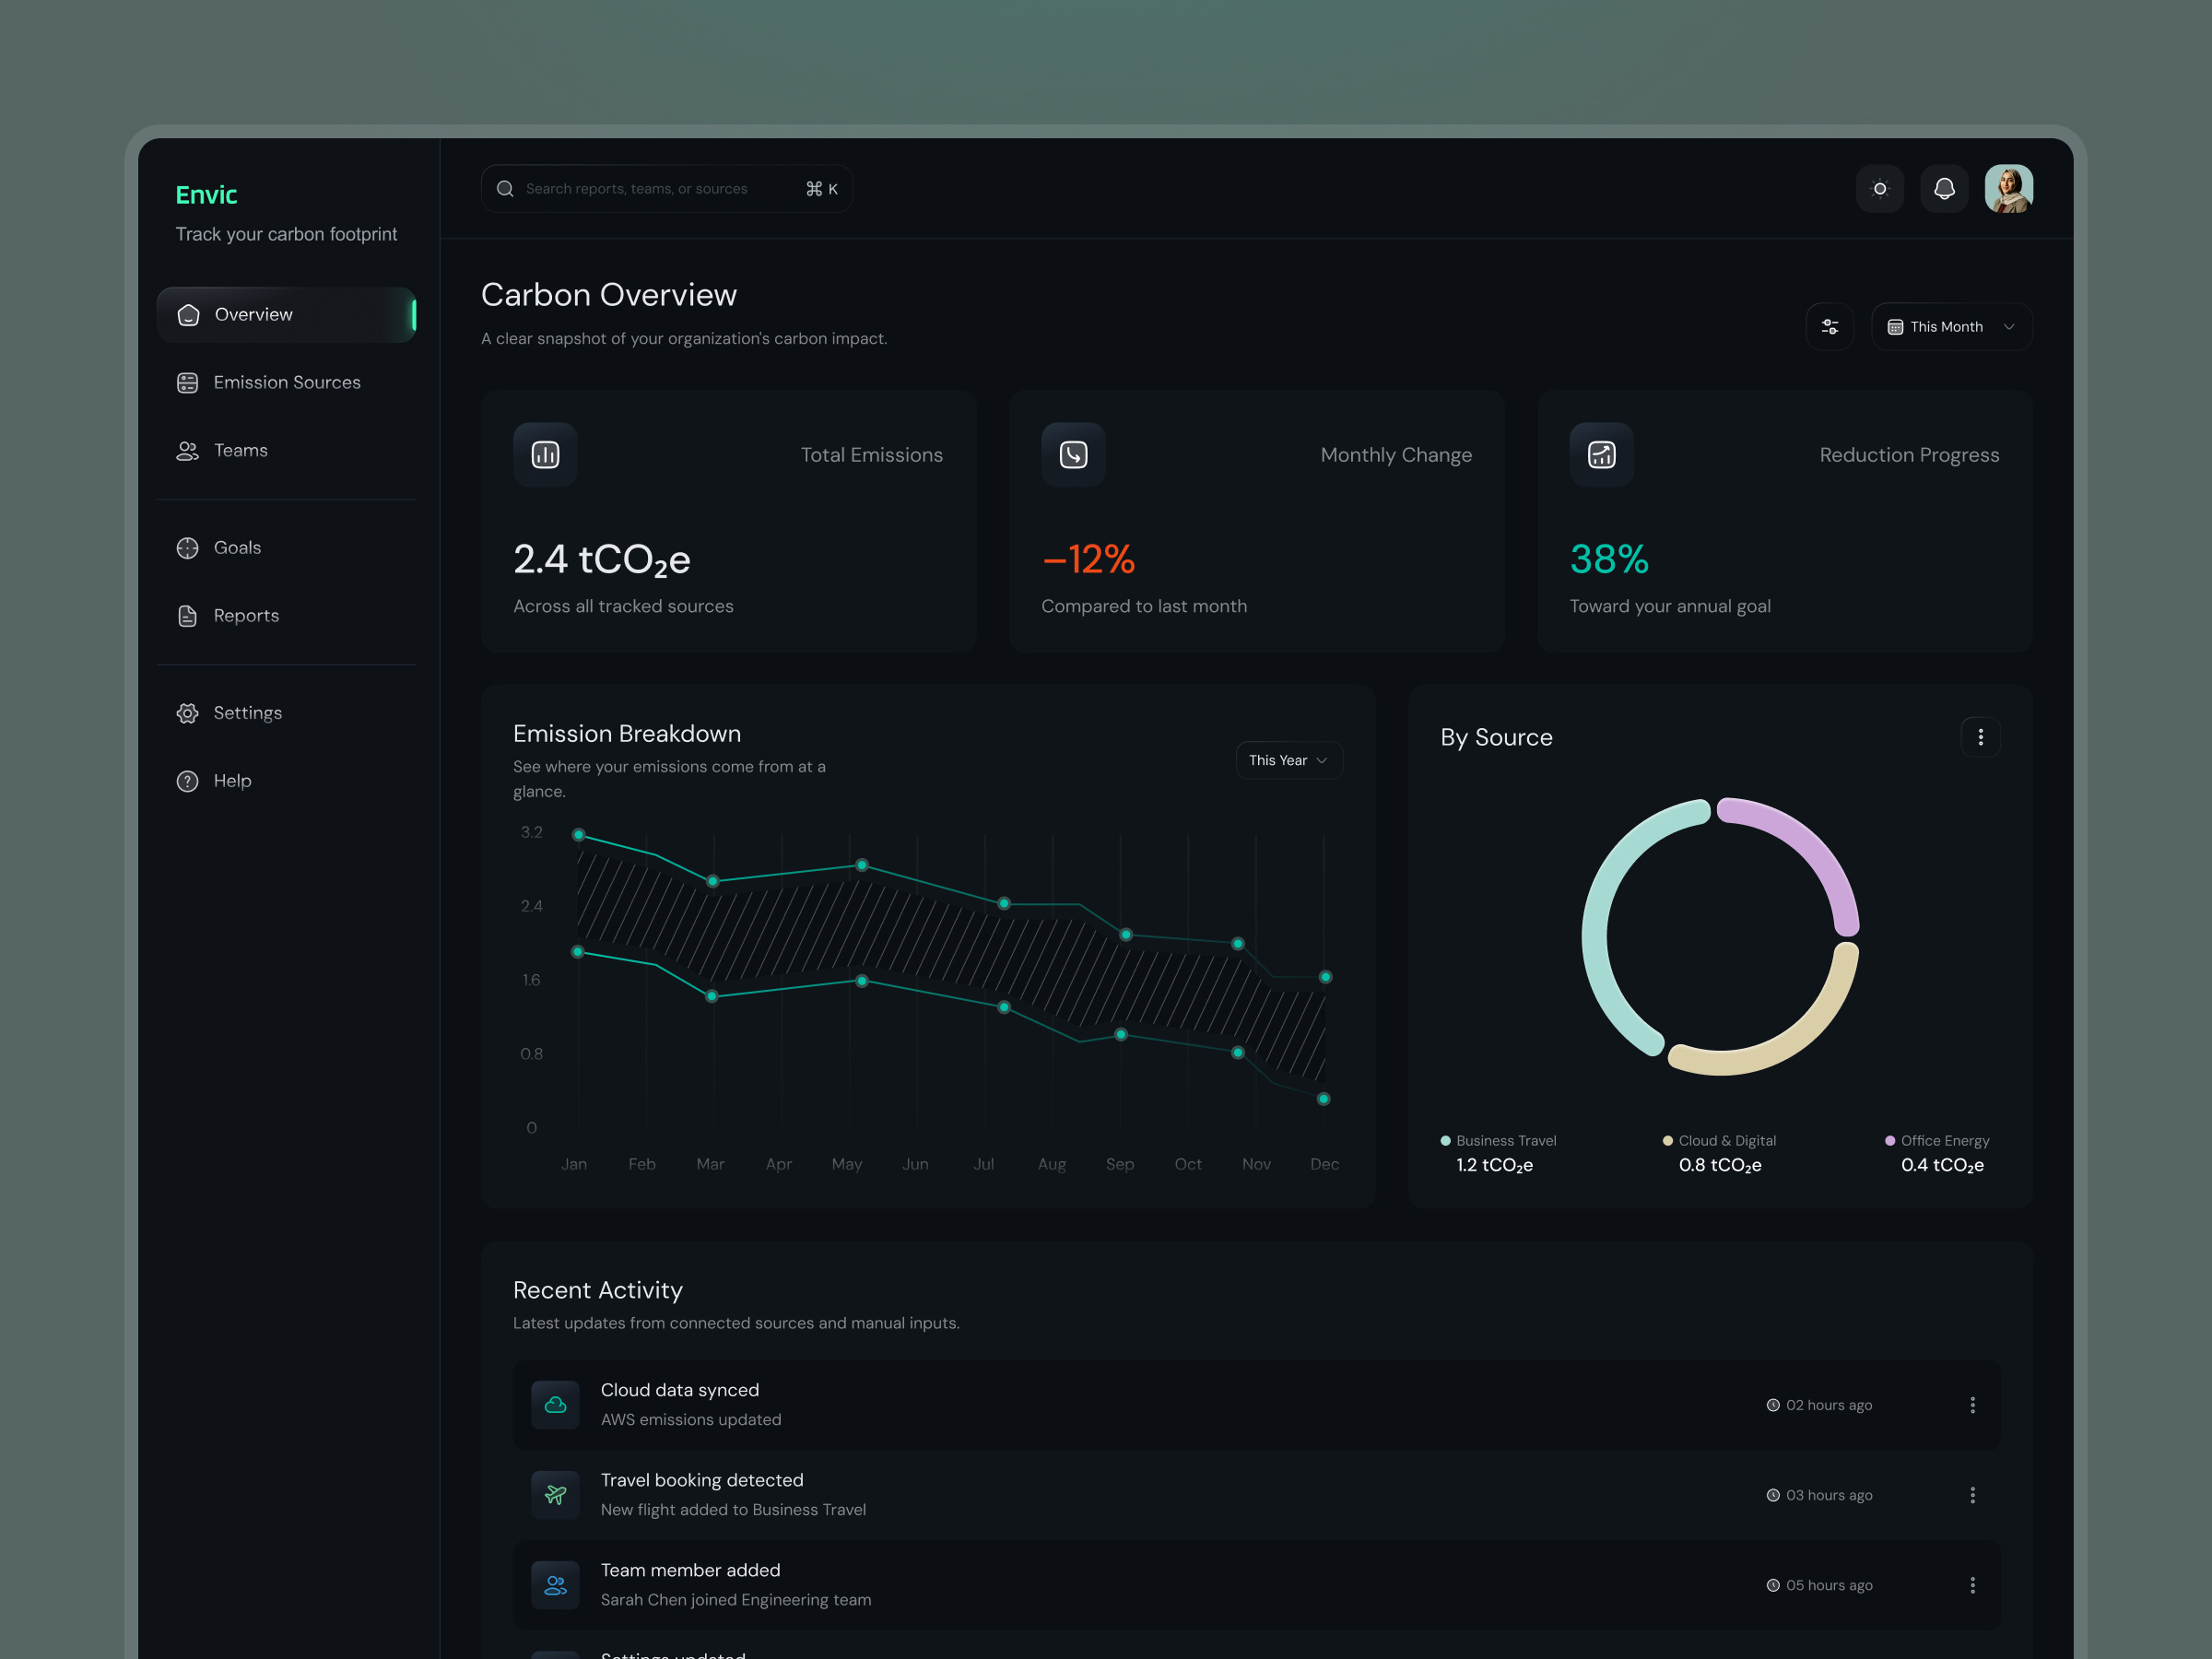Click the Envic logo text

206,194
